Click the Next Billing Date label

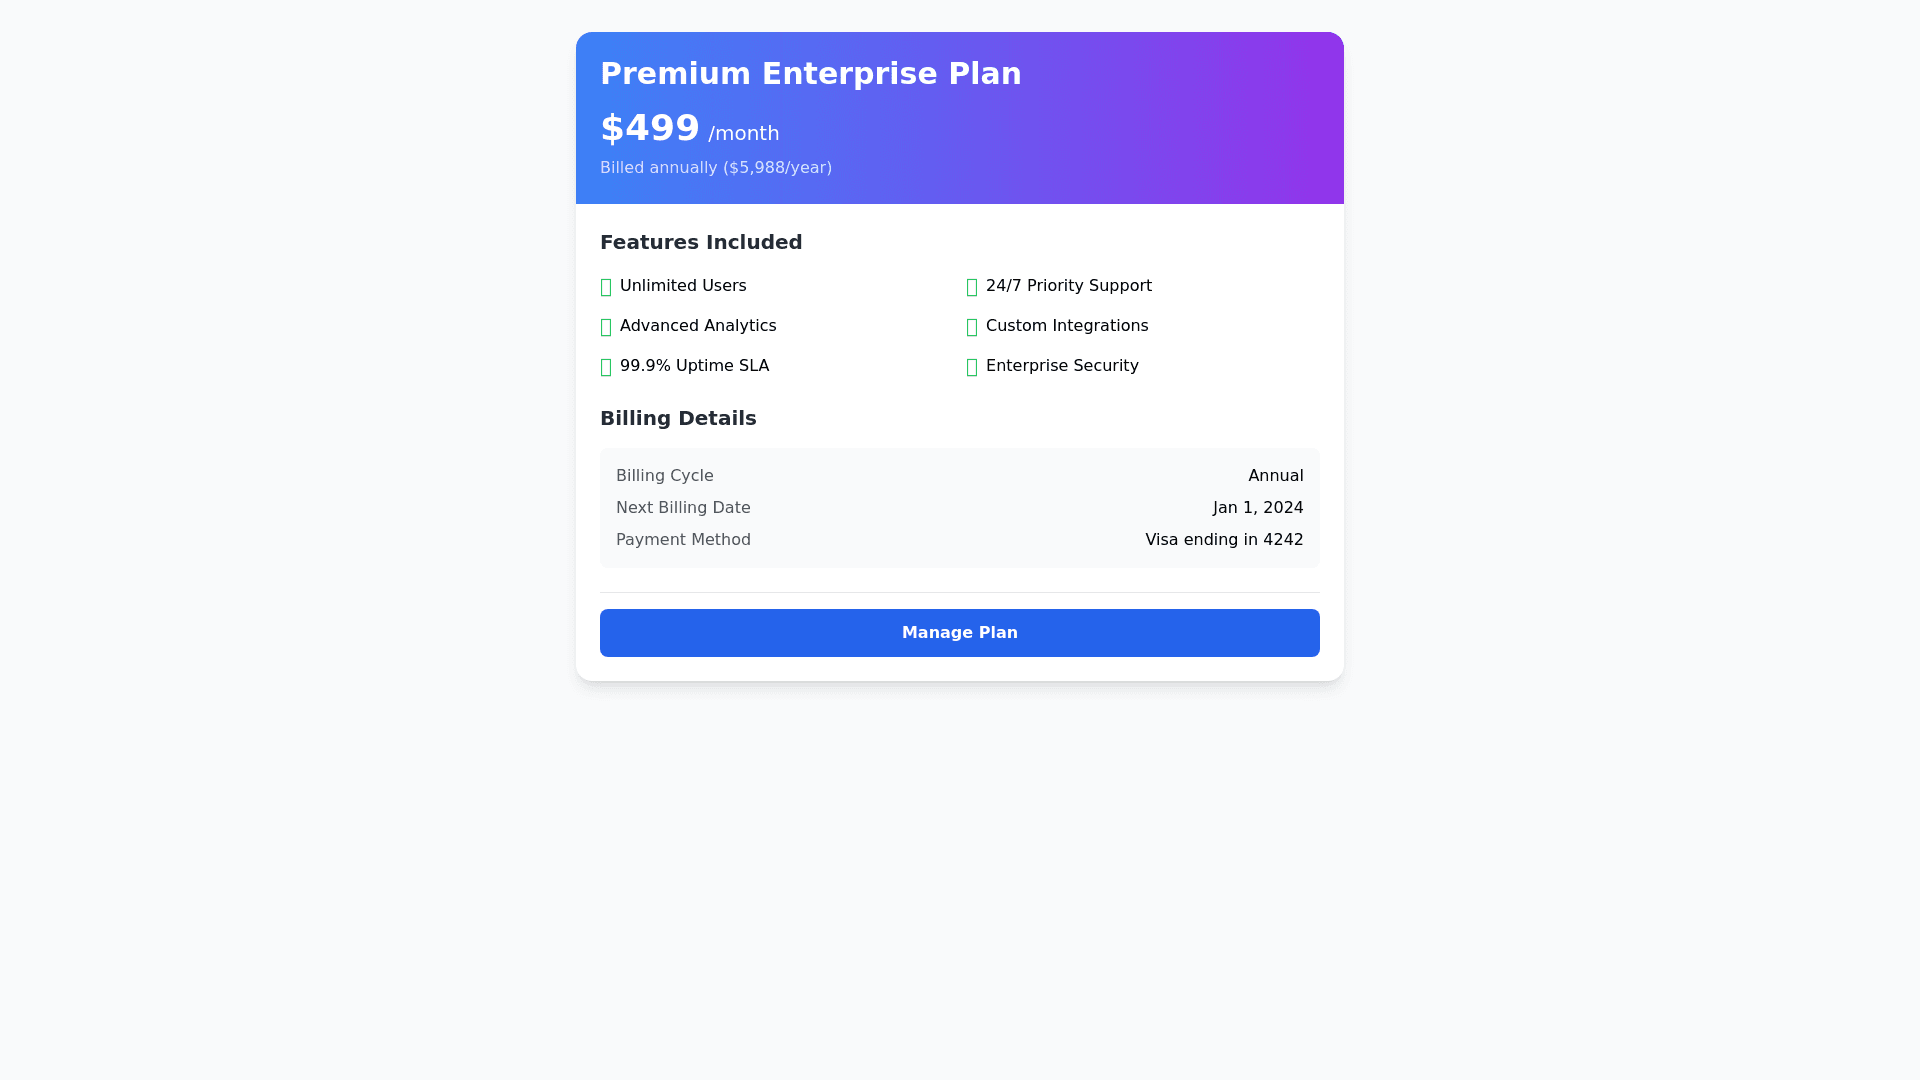click(x=683, y=508)
